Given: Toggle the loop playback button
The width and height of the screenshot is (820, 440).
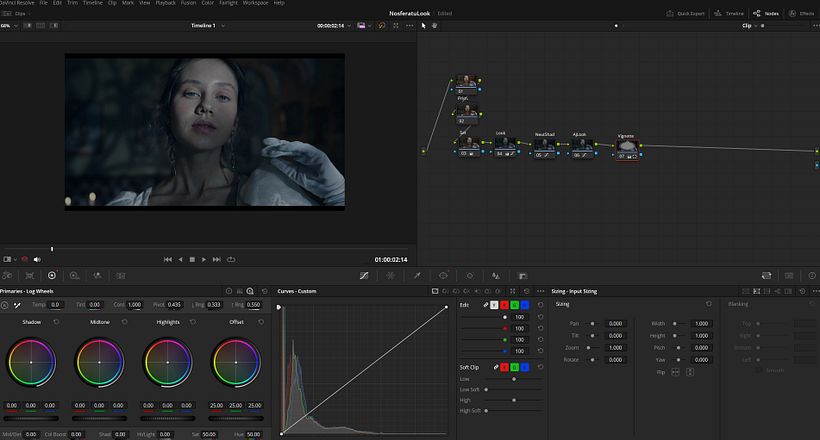Looking at the screenshot, I should pyautogui.click(x=231, y=259).
